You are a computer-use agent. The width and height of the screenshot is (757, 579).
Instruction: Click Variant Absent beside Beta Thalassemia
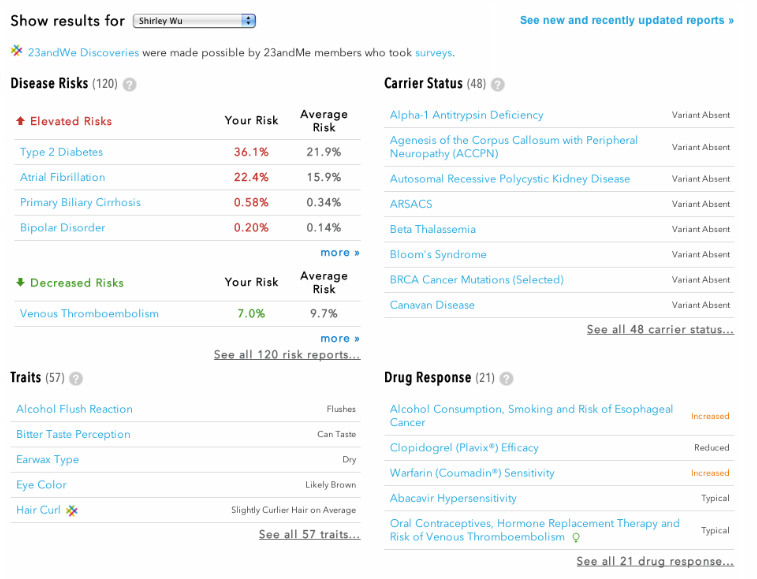coord(701,229)
